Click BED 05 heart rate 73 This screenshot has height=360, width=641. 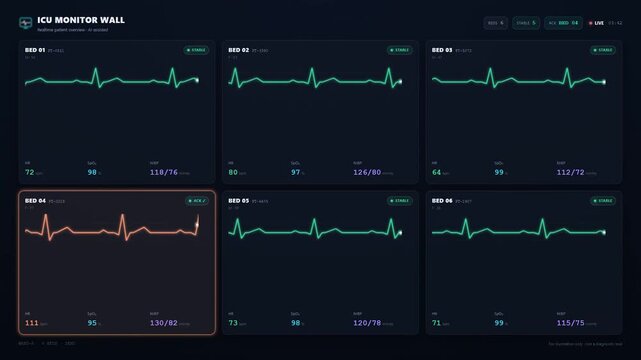point(233,323)
